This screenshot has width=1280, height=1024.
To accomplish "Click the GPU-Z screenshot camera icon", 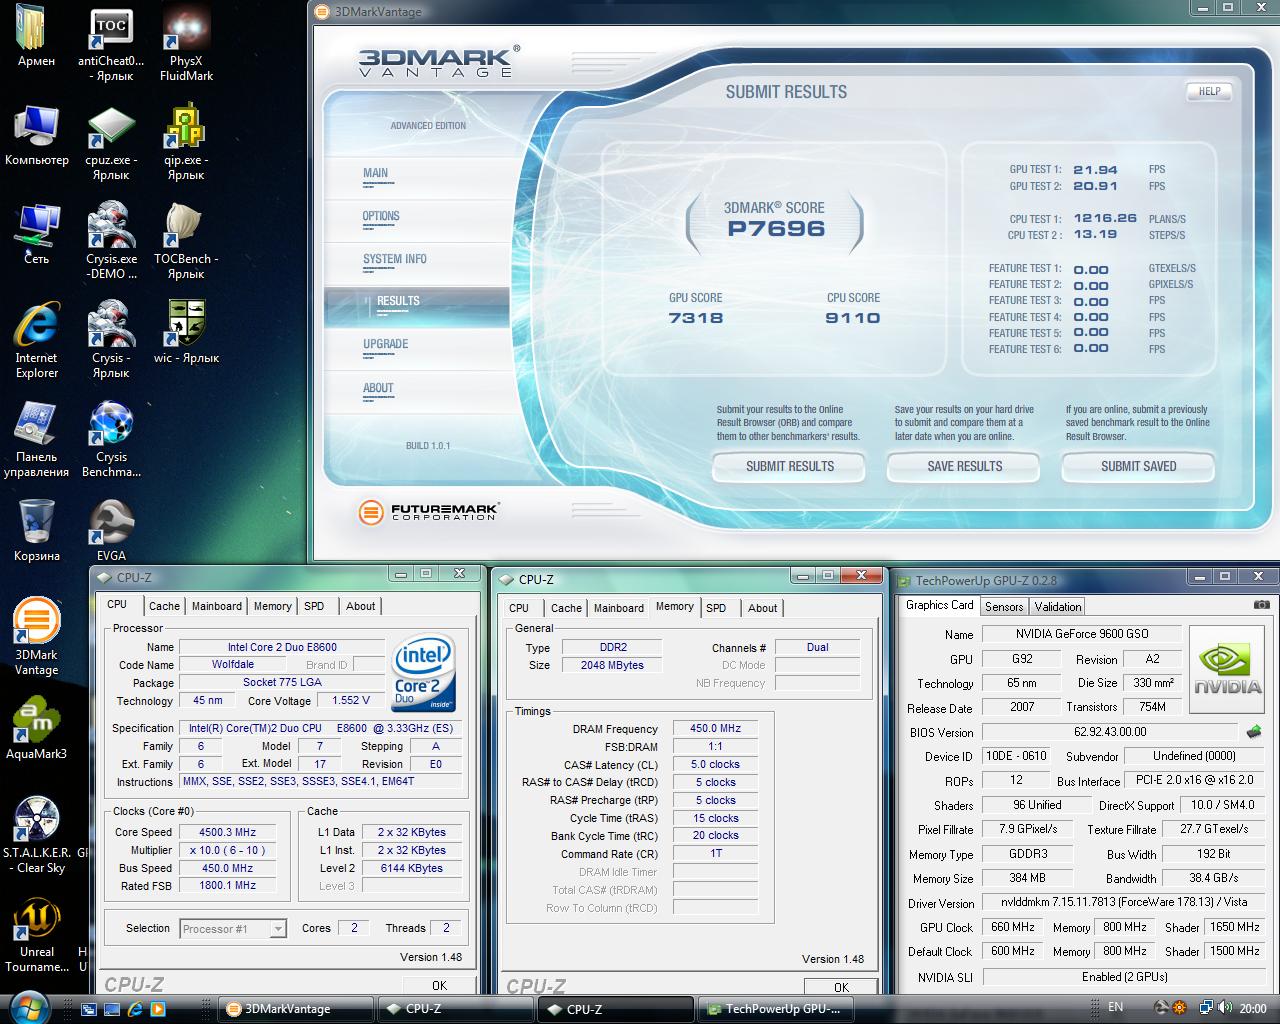I will click(1261, 605).
